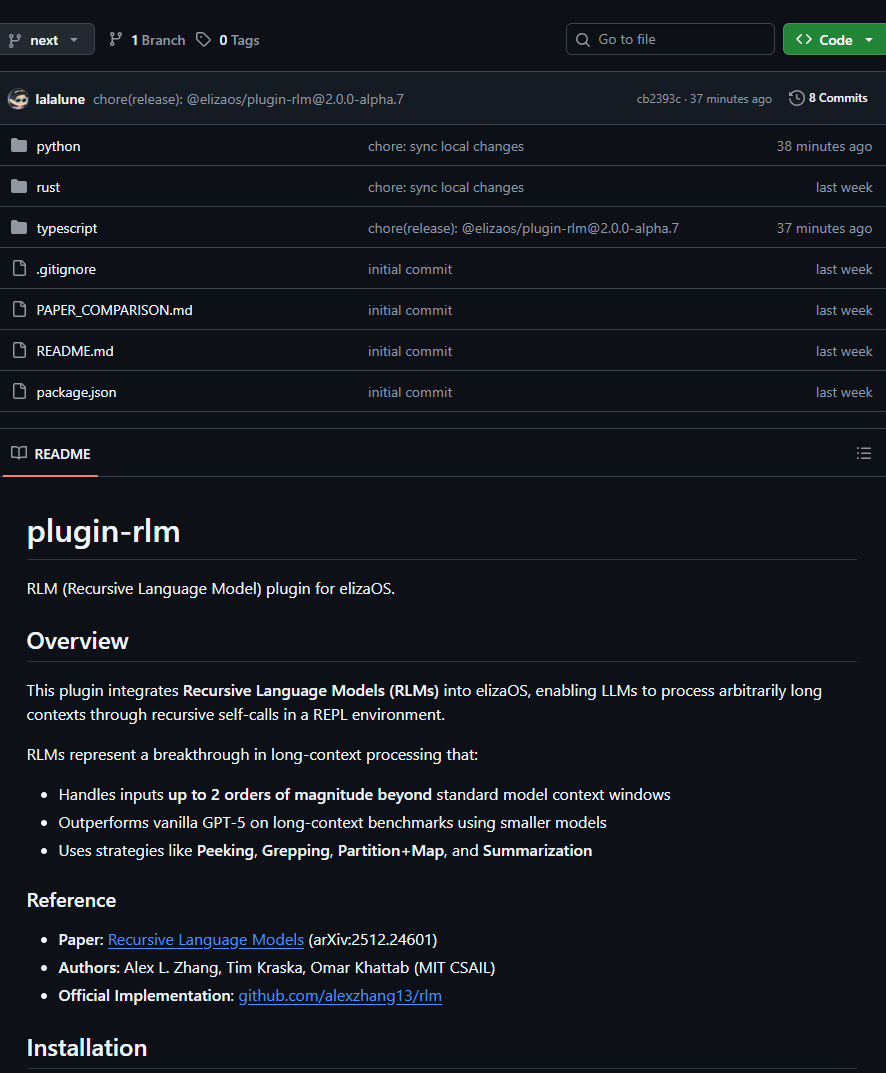This screenshot has height=1073, width=886.
Task: Click the history clock icon
Action: tap(796, 98)
